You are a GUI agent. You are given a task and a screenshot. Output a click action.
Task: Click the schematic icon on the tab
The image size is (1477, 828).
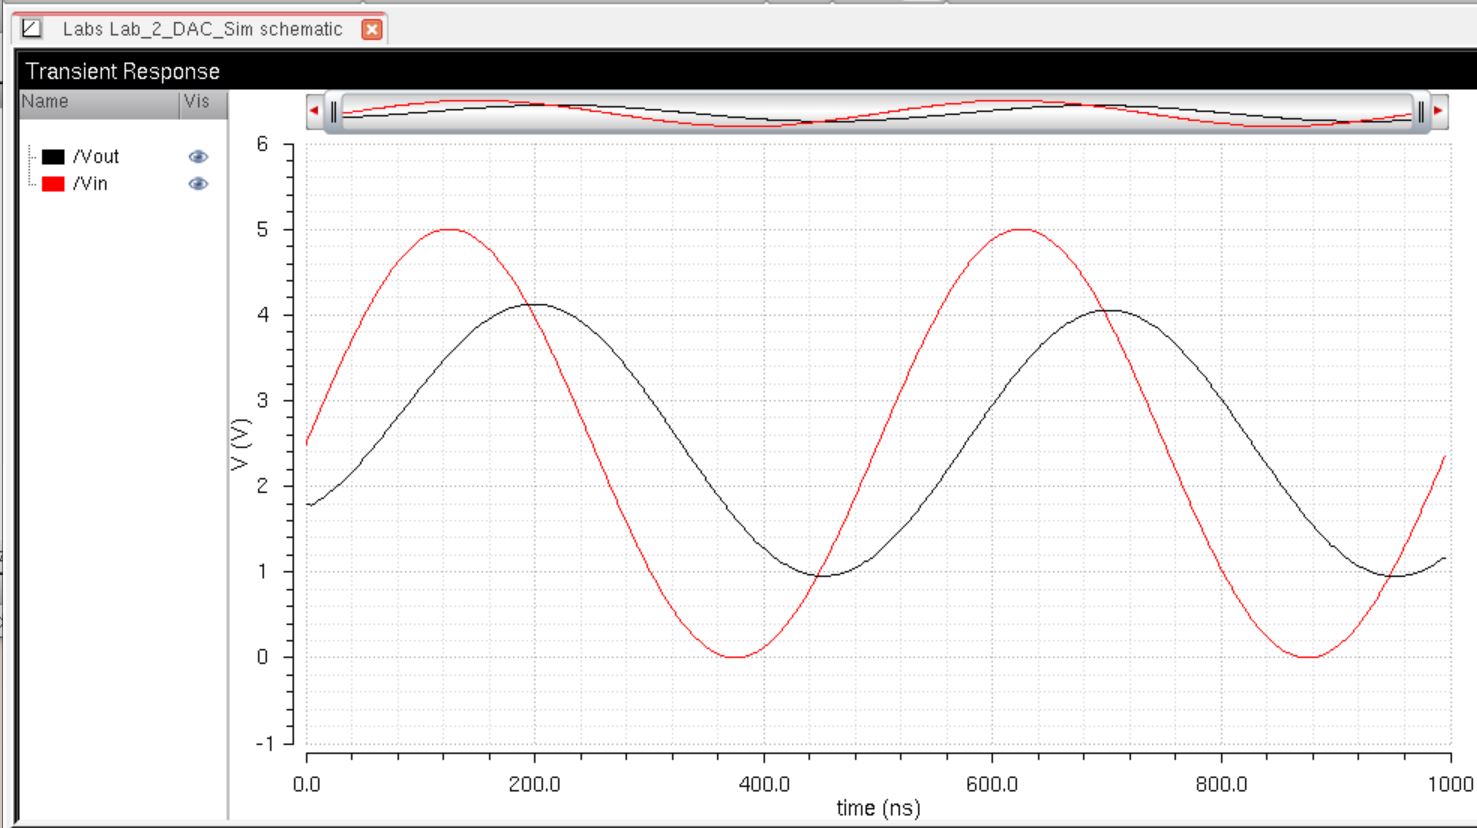click(x=32, y=29)
